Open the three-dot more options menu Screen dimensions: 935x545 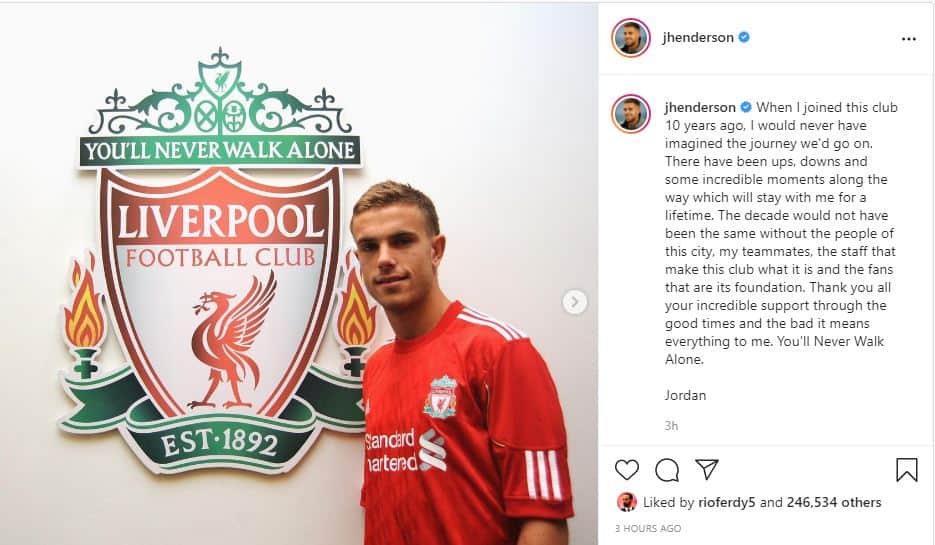908,39
